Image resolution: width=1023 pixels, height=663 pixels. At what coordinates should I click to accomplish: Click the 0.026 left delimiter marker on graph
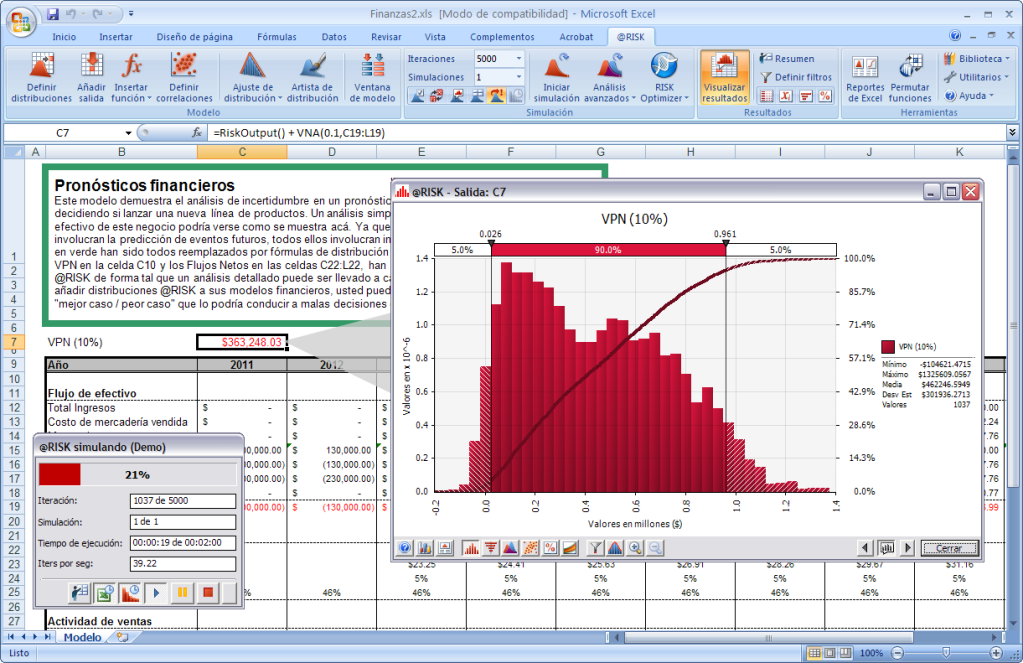(x=491, y=243)
